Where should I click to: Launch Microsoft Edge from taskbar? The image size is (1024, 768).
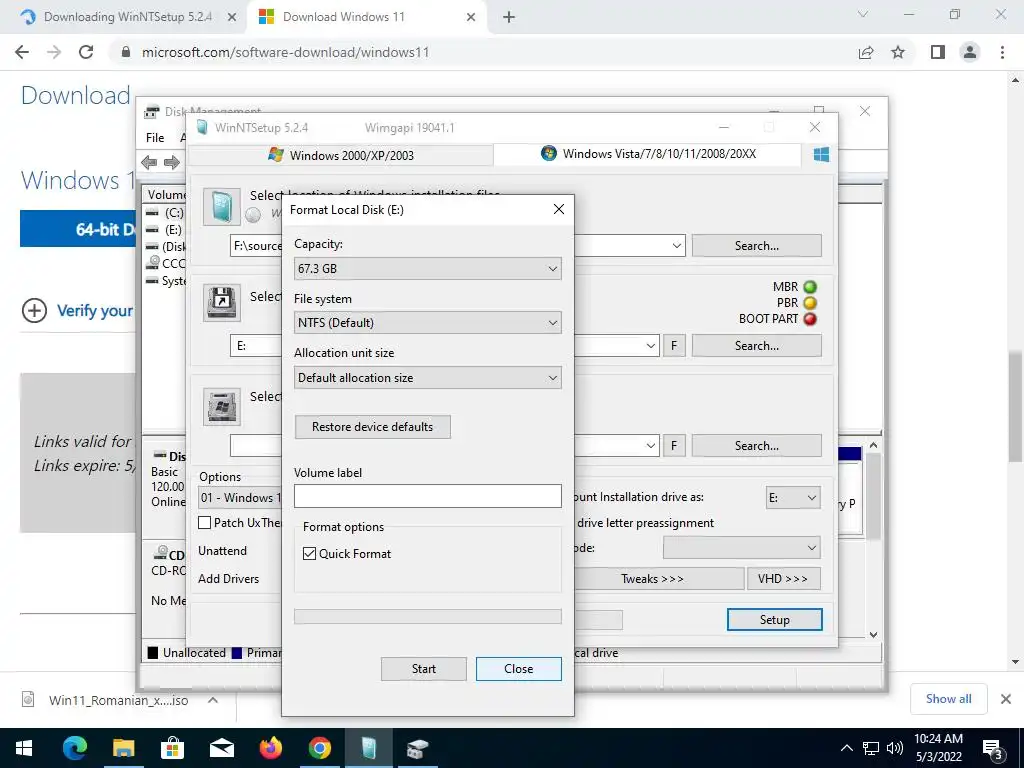pyautogui.click(x=74, y=748)
